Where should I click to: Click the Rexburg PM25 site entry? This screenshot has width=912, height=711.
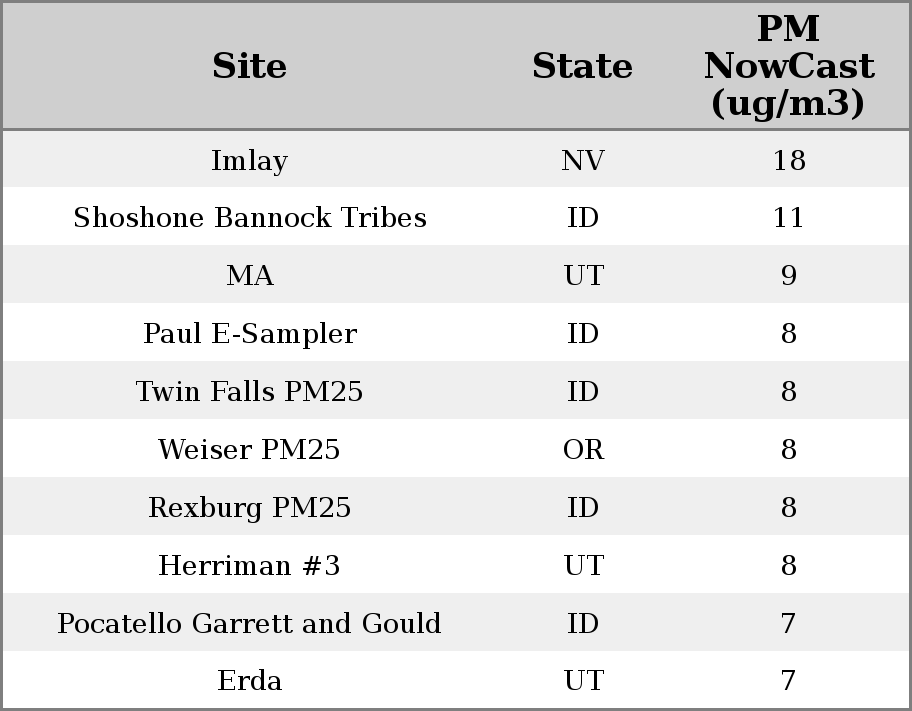point(249,508)
